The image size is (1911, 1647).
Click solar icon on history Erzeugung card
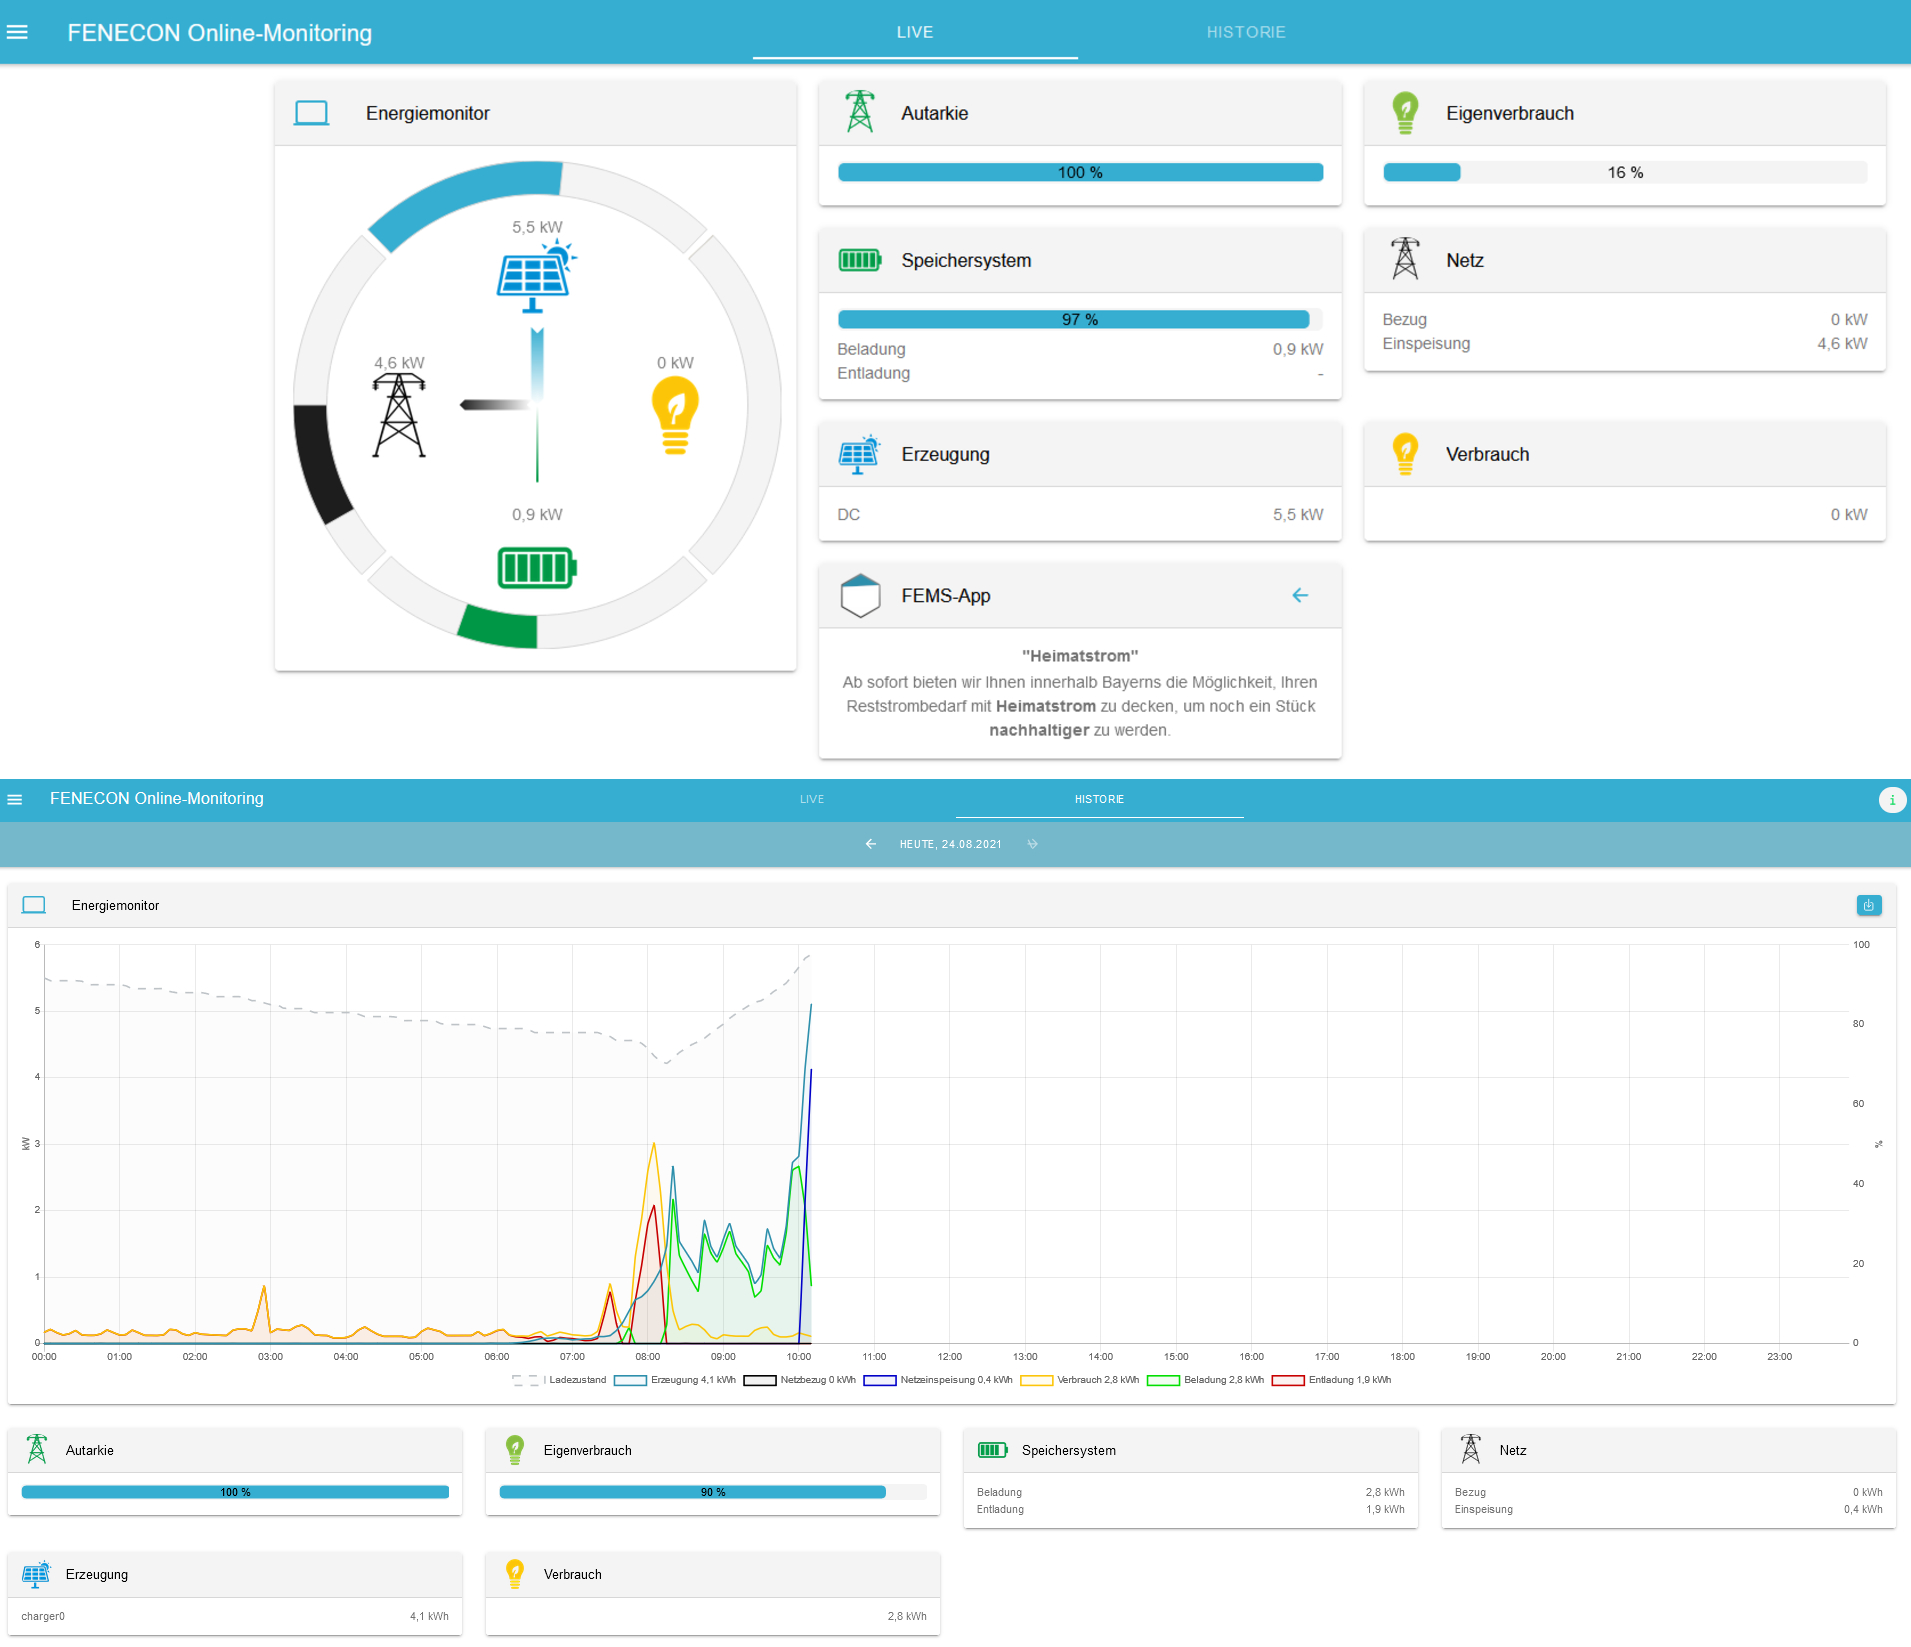(37, 1574)
